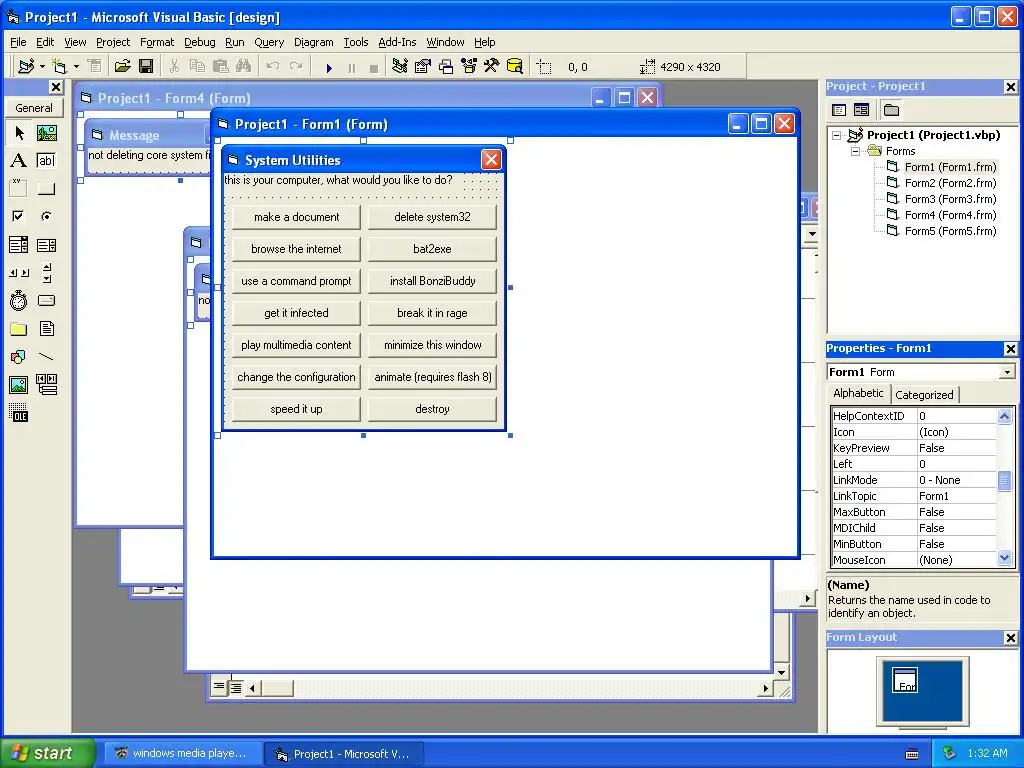This screenshot has height=768, width=1024.
Task: Toggle Folders icon in Project panel
Action: pyautogui.click(x=891, y=110)
